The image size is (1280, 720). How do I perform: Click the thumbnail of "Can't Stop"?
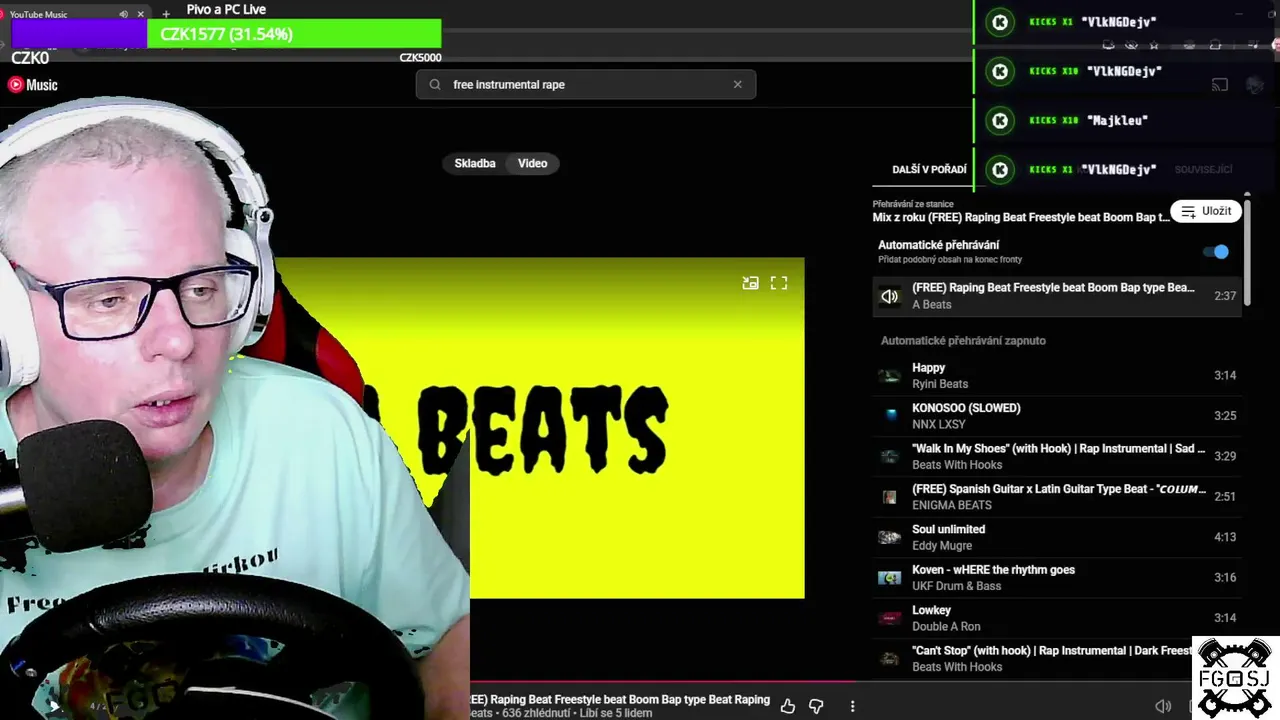(x=889, y=658)
